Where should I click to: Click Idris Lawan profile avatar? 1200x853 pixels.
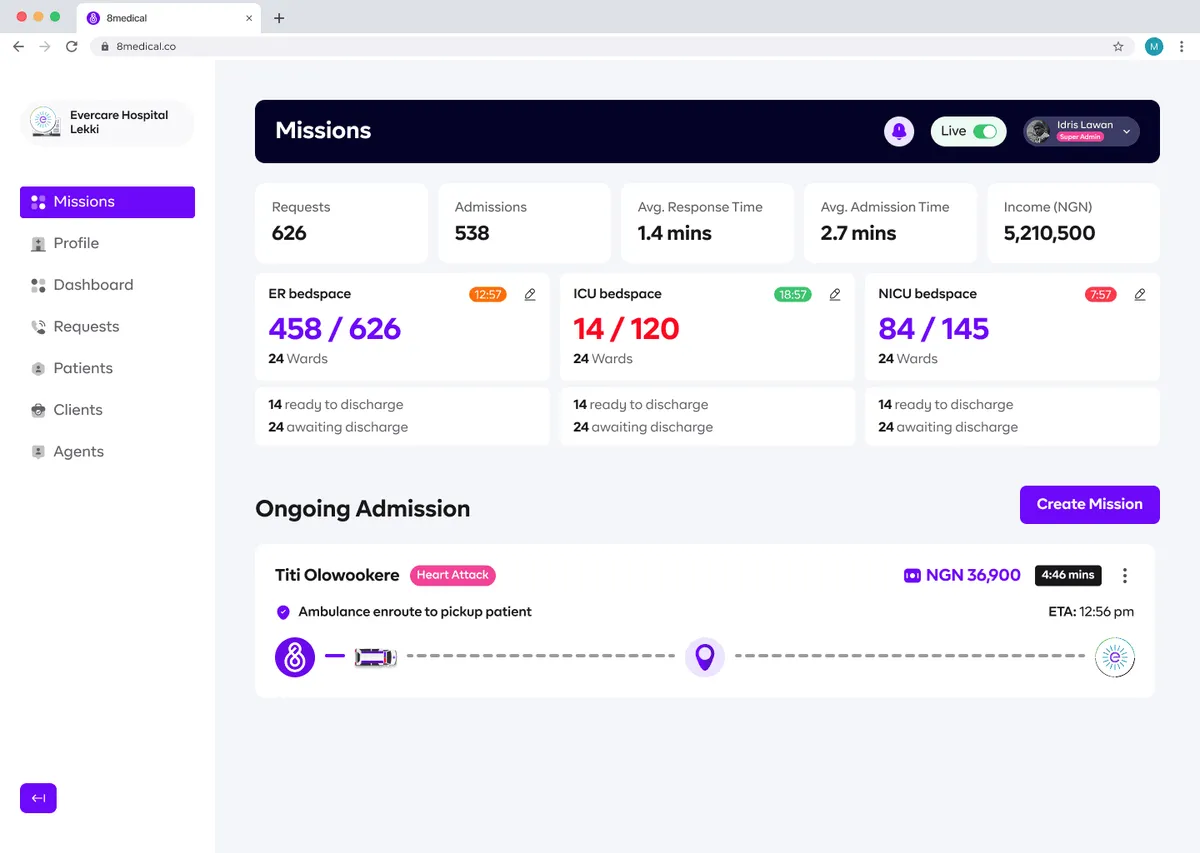[x=1039, y=131]
